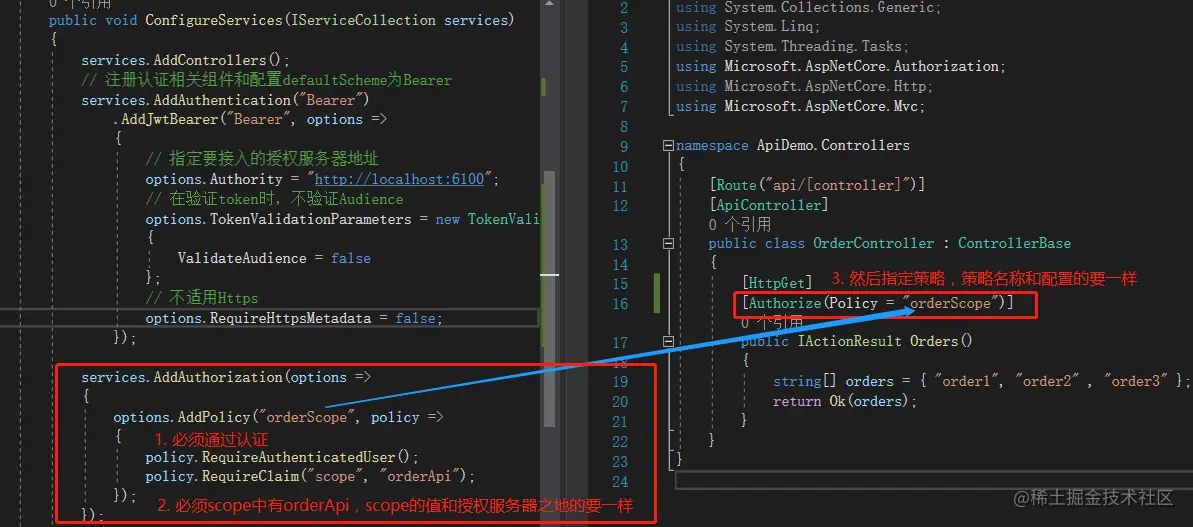Viewport: 1193px width, 527px height.
Task: Click 'using System.Threading.Tasks;' line
Action: pos(793,46)
